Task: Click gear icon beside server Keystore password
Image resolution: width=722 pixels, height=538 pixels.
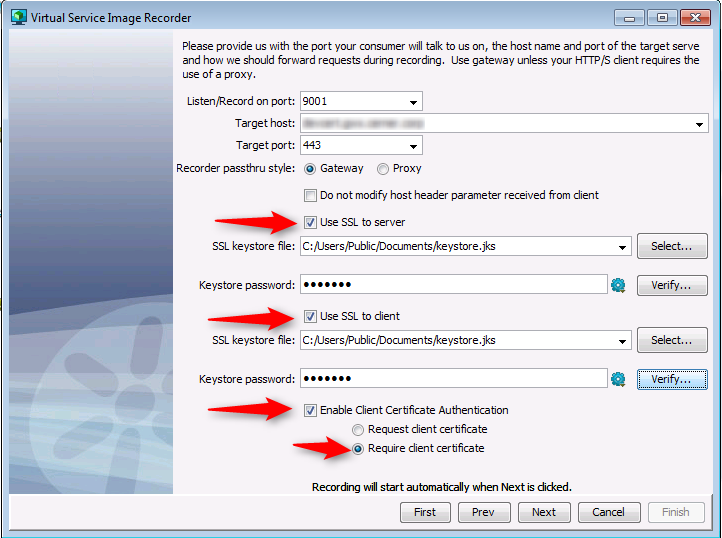Action: click(618, 285)
